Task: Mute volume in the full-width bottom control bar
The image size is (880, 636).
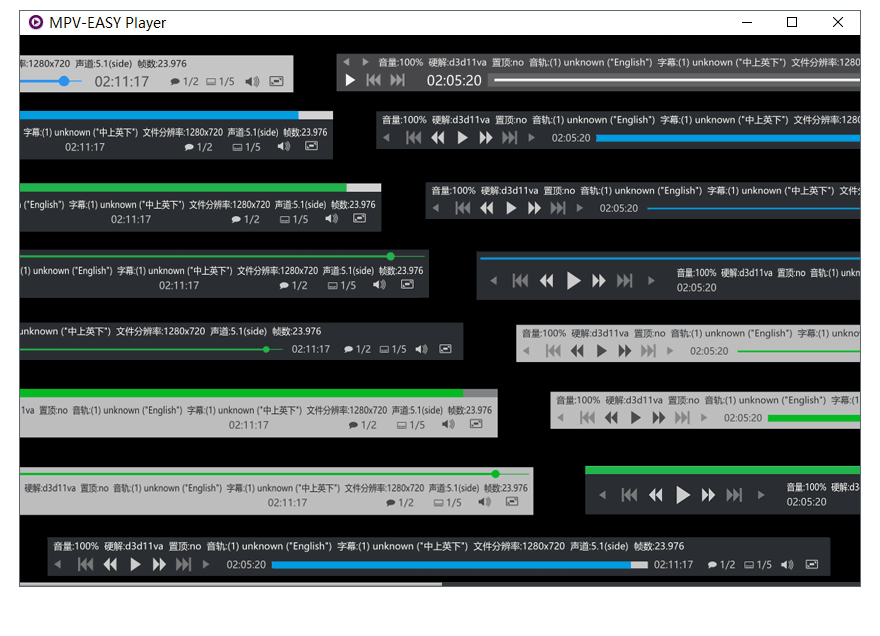Action: (787, 564)
